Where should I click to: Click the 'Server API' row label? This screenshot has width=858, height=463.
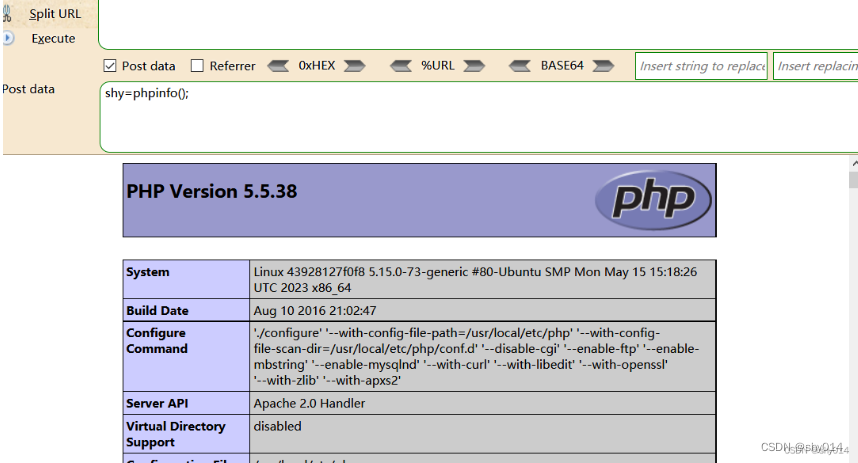click(157, 403)
